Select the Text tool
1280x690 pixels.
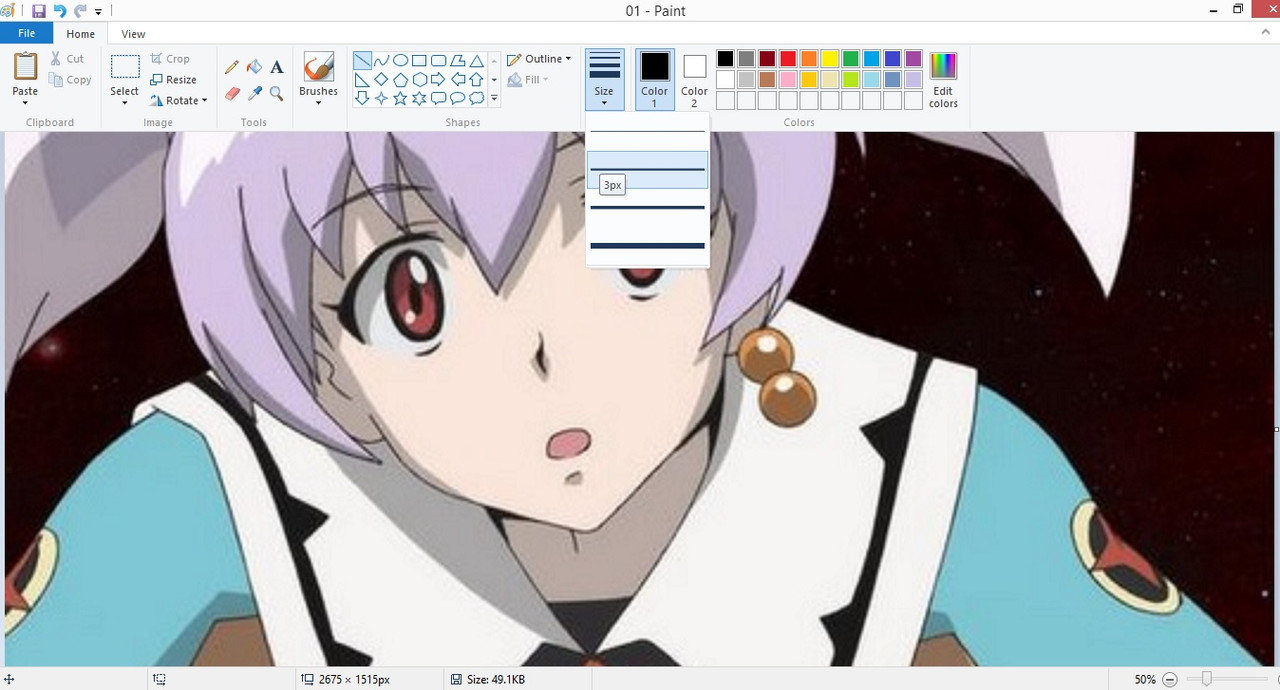[277, 67]
